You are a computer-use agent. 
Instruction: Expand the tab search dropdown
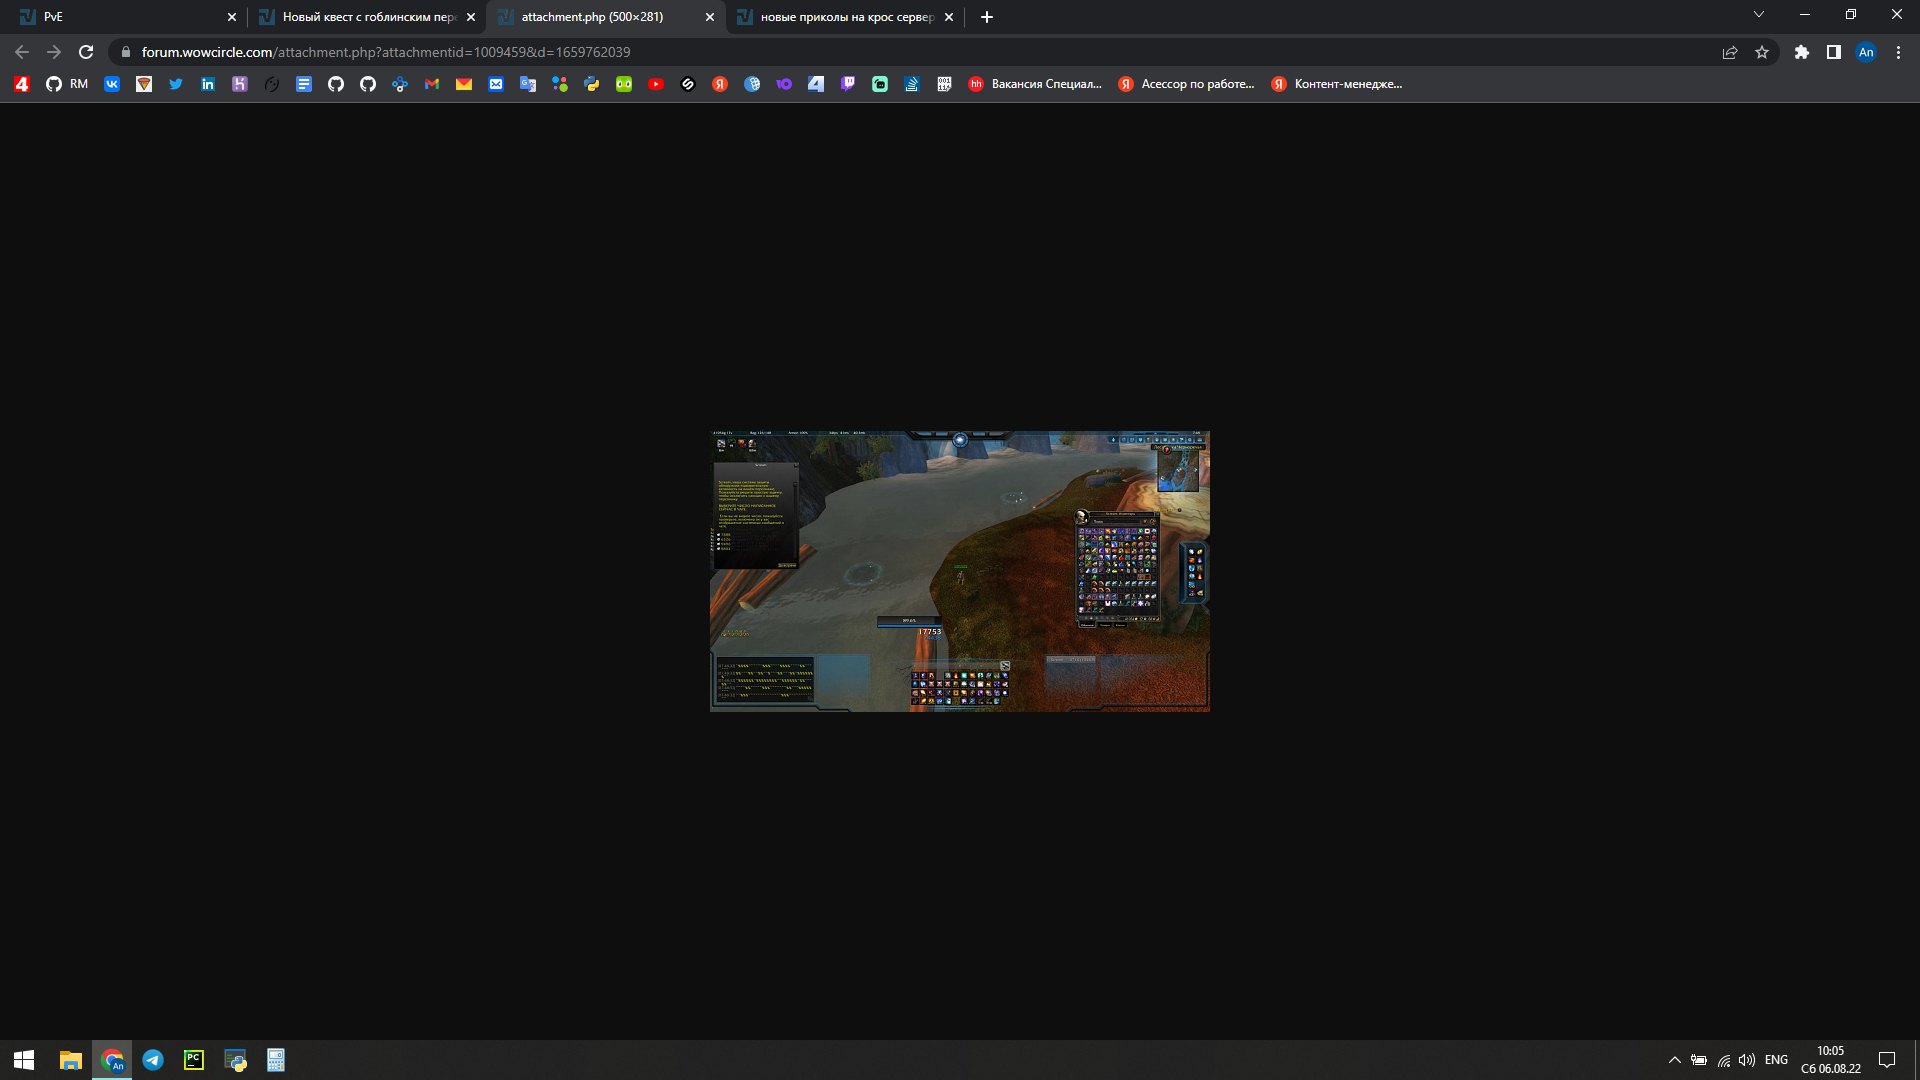coord(1759,15)
